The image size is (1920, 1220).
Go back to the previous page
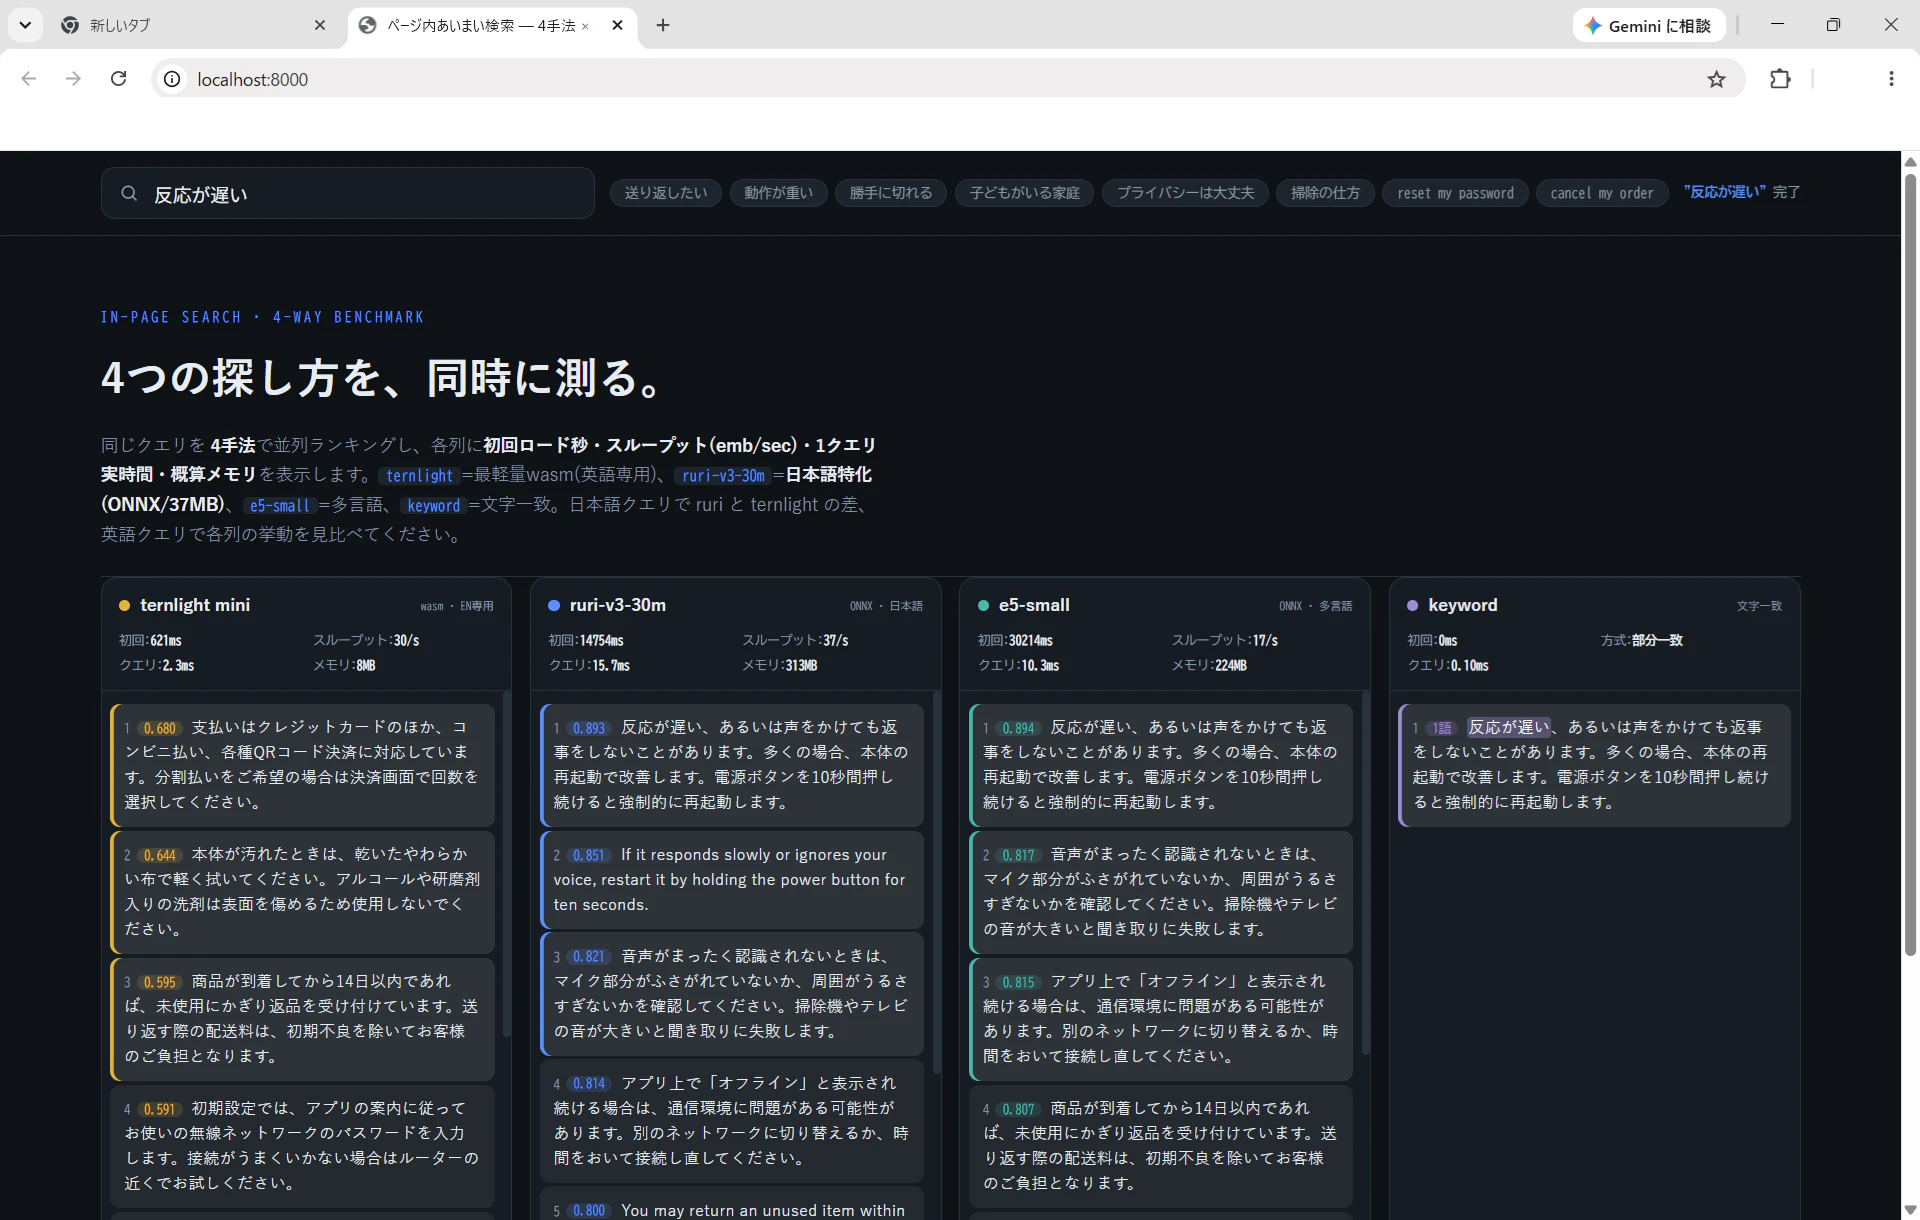29,79
